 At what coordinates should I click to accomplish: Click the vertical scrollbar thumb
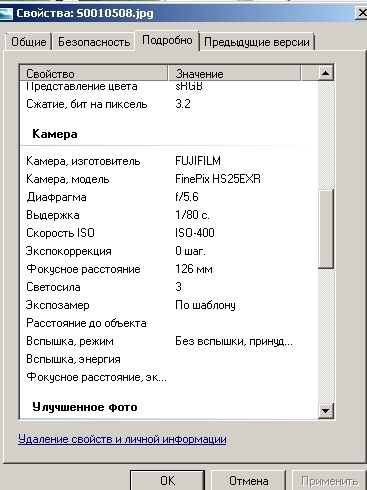click(326, 229)
